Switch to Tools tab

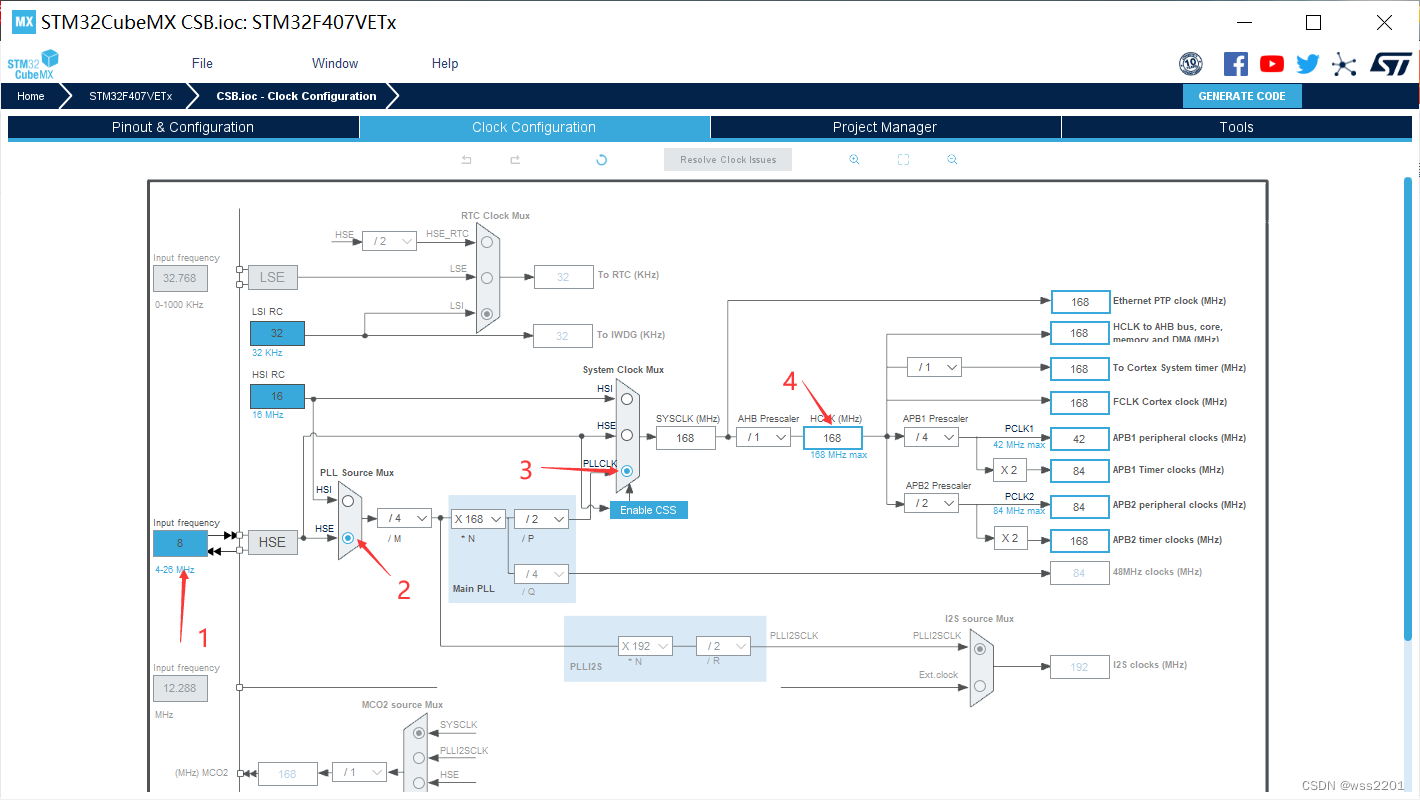coord(1236,127)
